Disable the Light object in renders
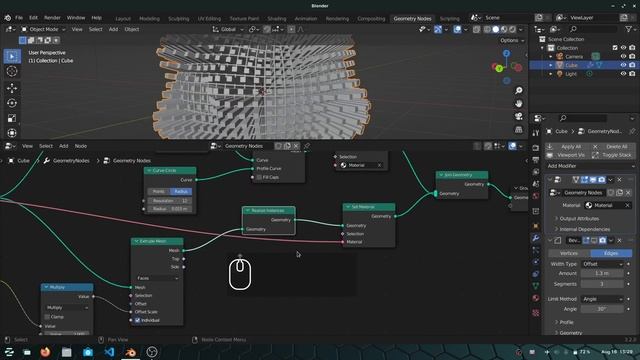This screenshot has height=360, width=640. pyautogui.click(x=632, y=74)
